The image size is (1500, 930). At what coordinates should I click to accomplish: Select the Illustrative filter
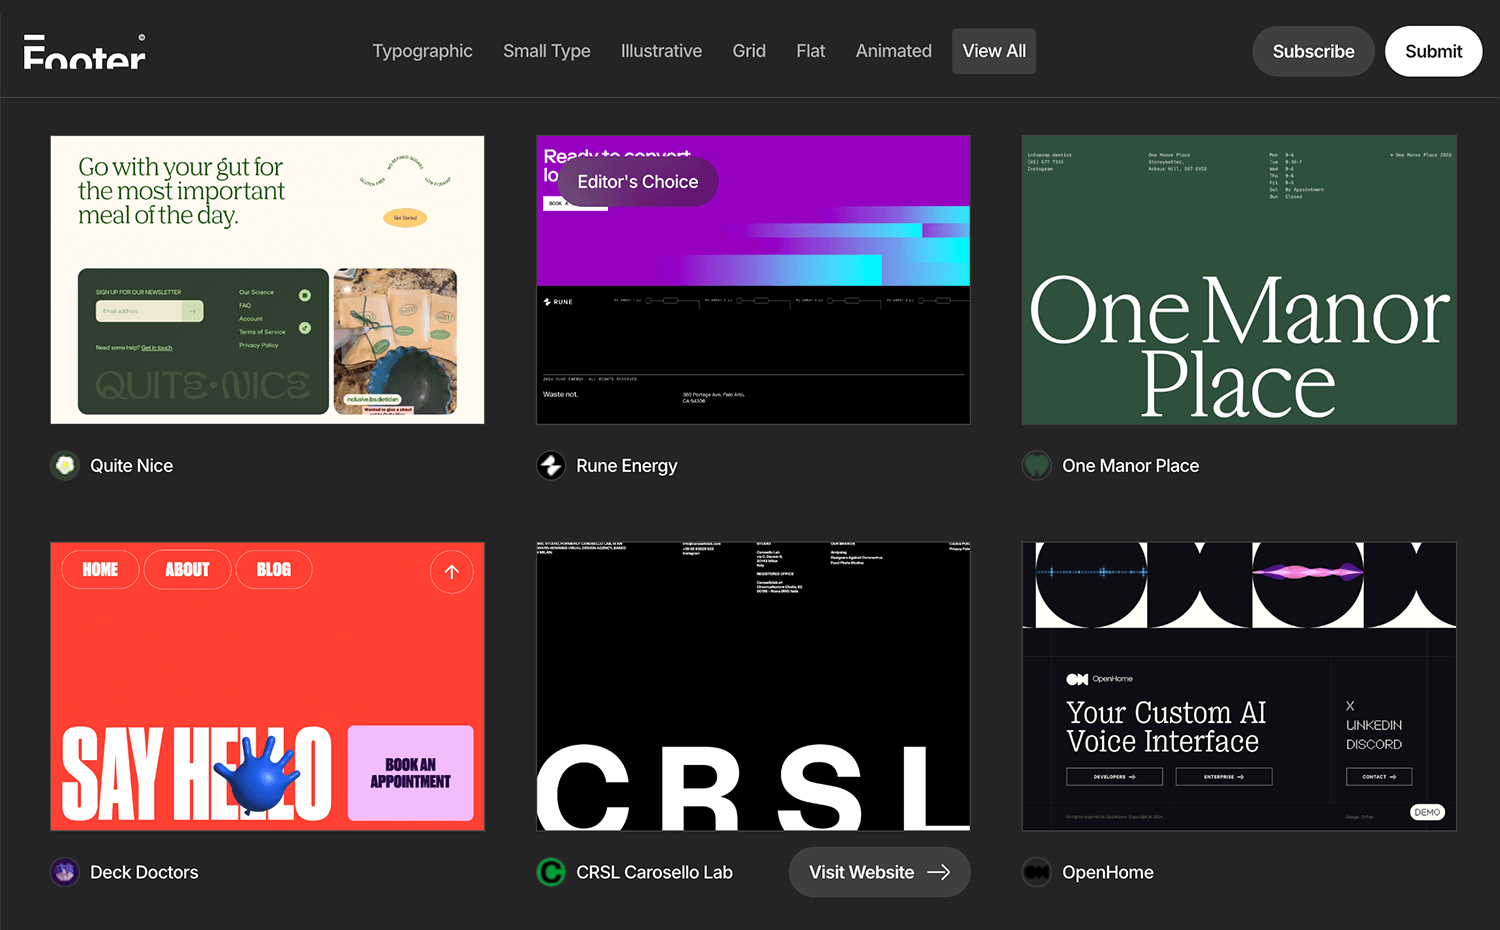pos(661,51)
